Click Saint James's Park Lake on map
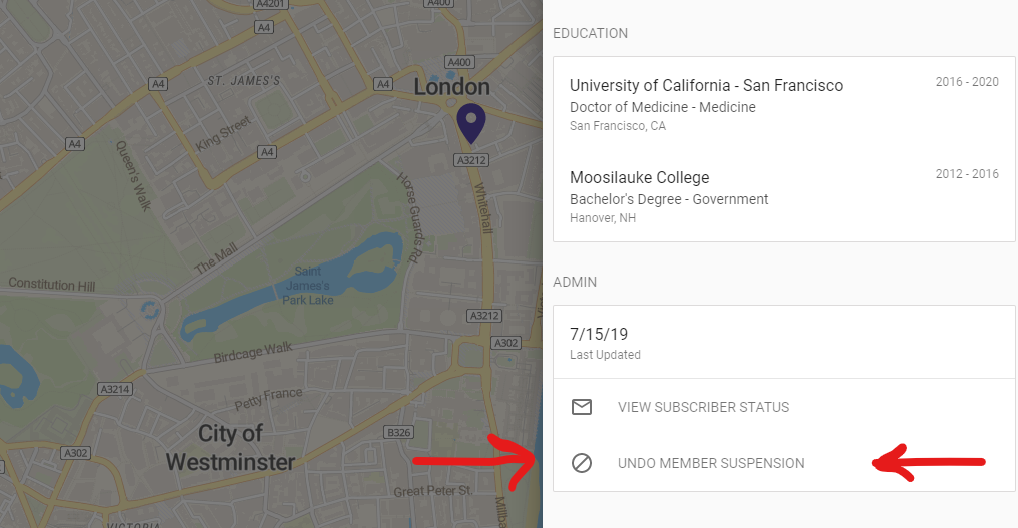Screen dimensions: 1018x528 (308, 286)
